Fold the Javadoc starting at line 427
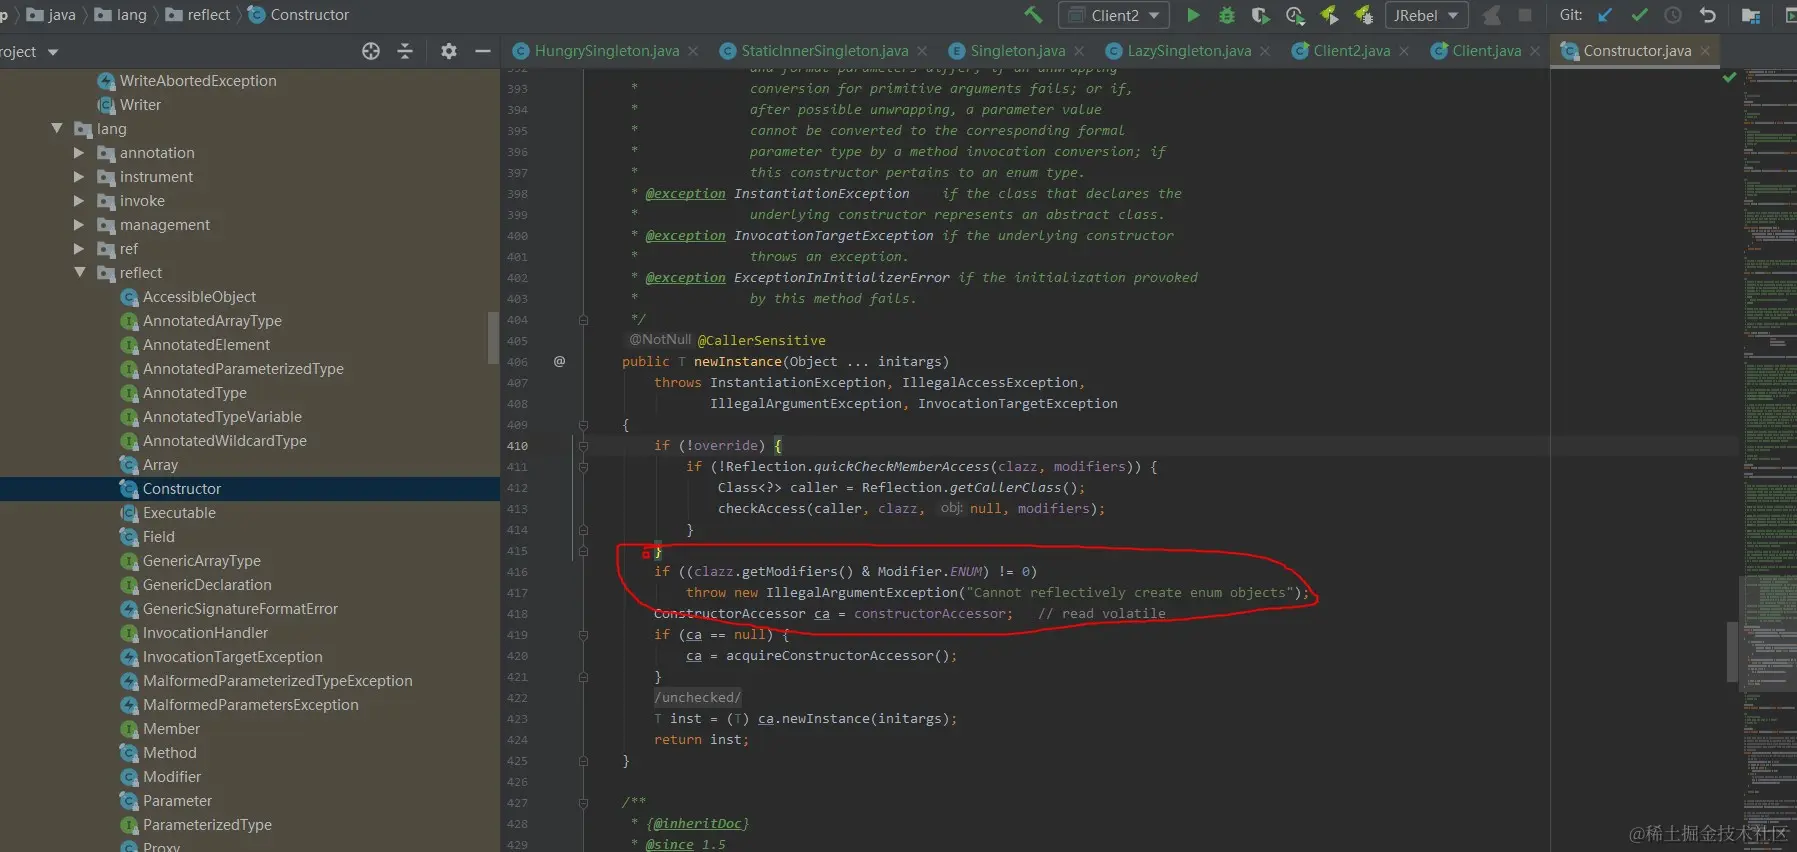This screenshot has height=852, width=1797. pyautogui.click(x=583, y=802)
